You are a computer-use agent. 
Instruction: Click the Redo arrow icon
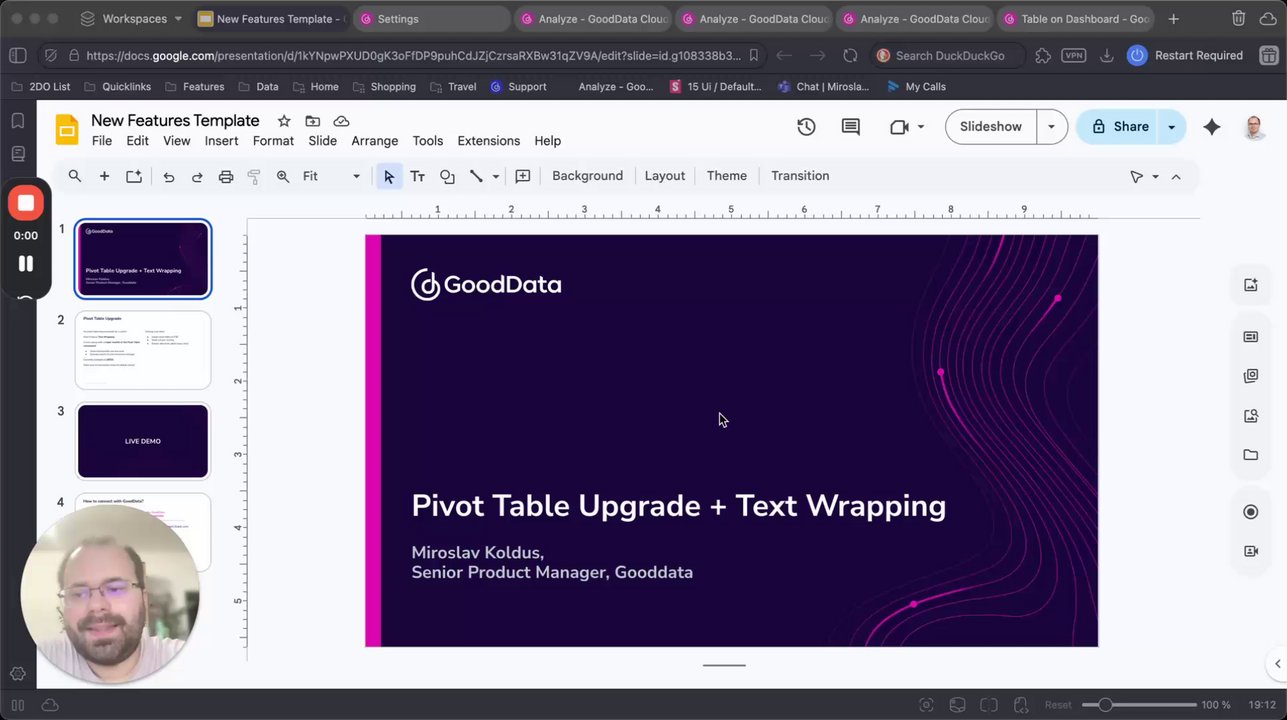[197, 176]
